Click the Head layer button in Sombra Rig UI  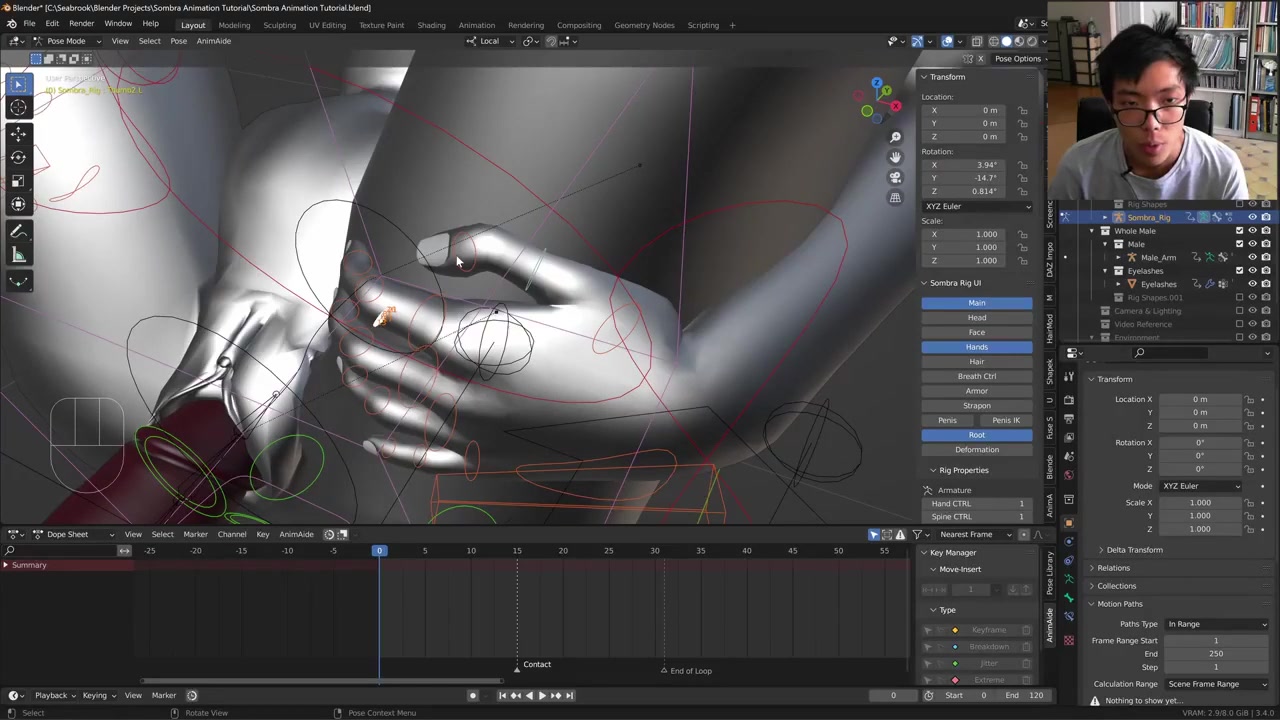976,318
